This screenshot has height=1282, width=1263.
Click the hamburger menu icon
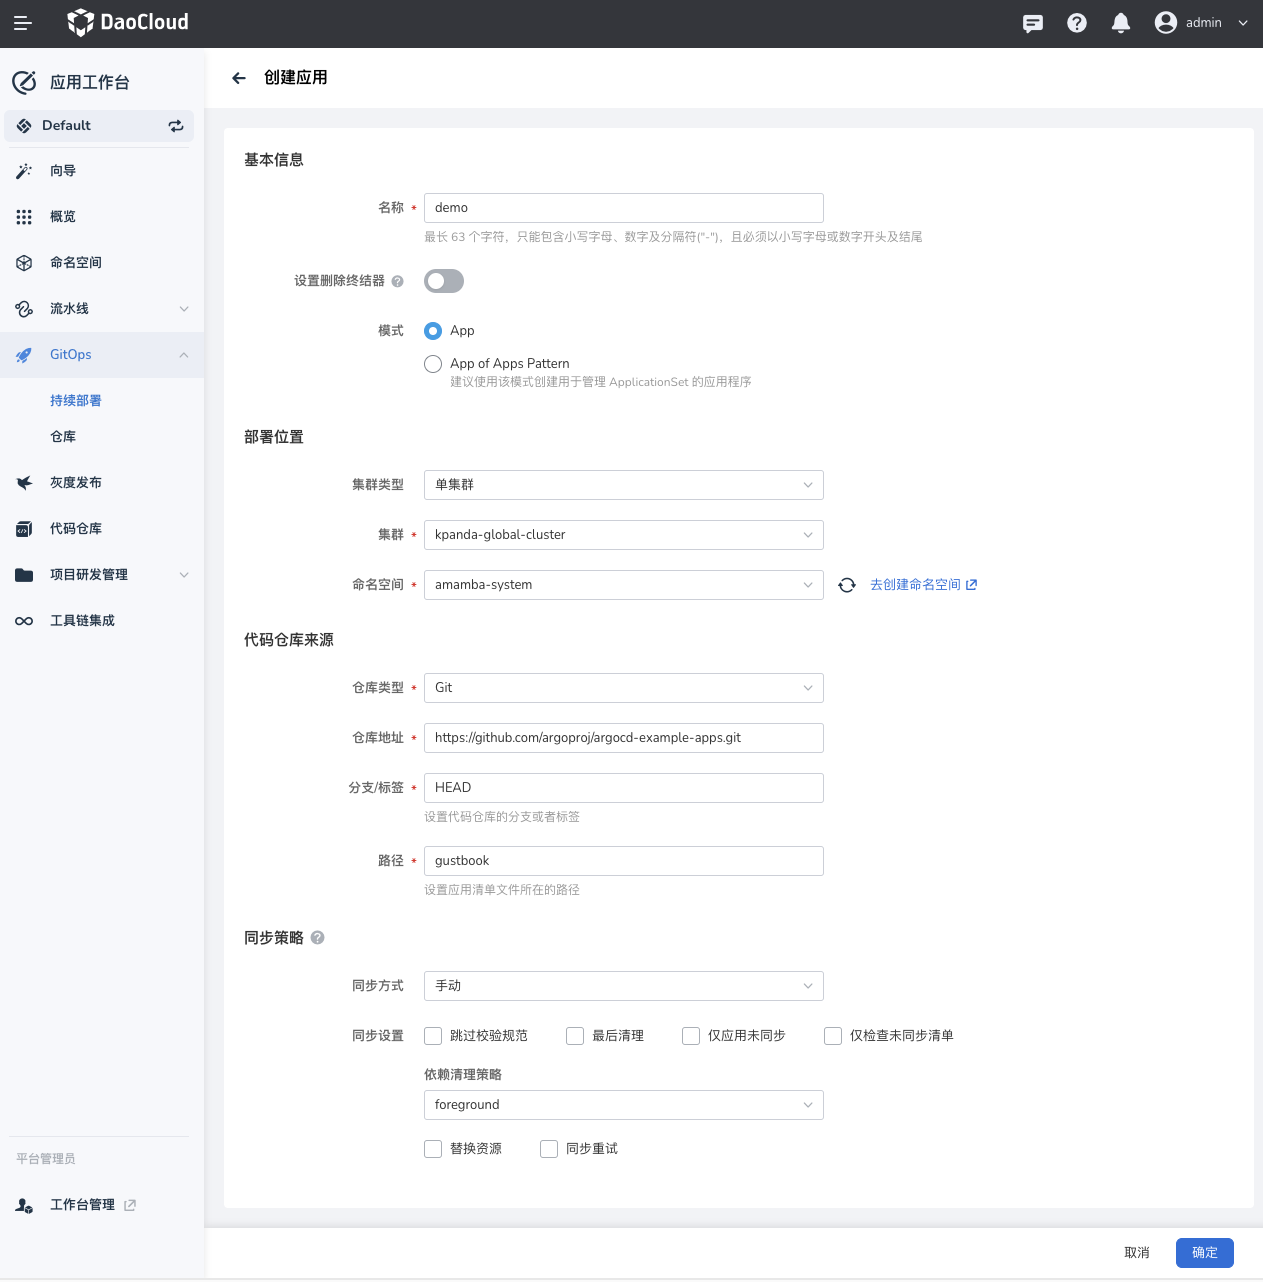pyautogui.click(x=23, y=23)
